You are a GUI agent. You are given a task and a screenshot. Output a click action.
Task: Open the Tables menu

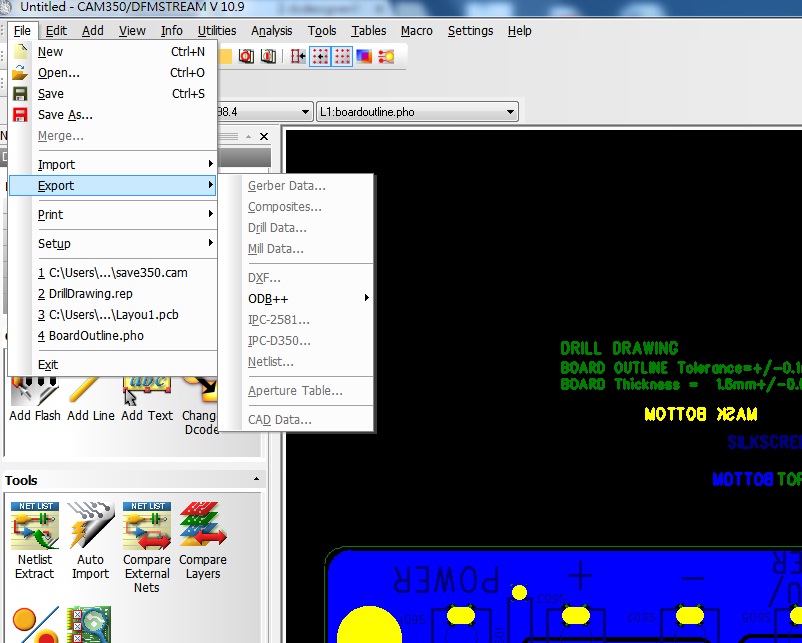coord(369,31)
